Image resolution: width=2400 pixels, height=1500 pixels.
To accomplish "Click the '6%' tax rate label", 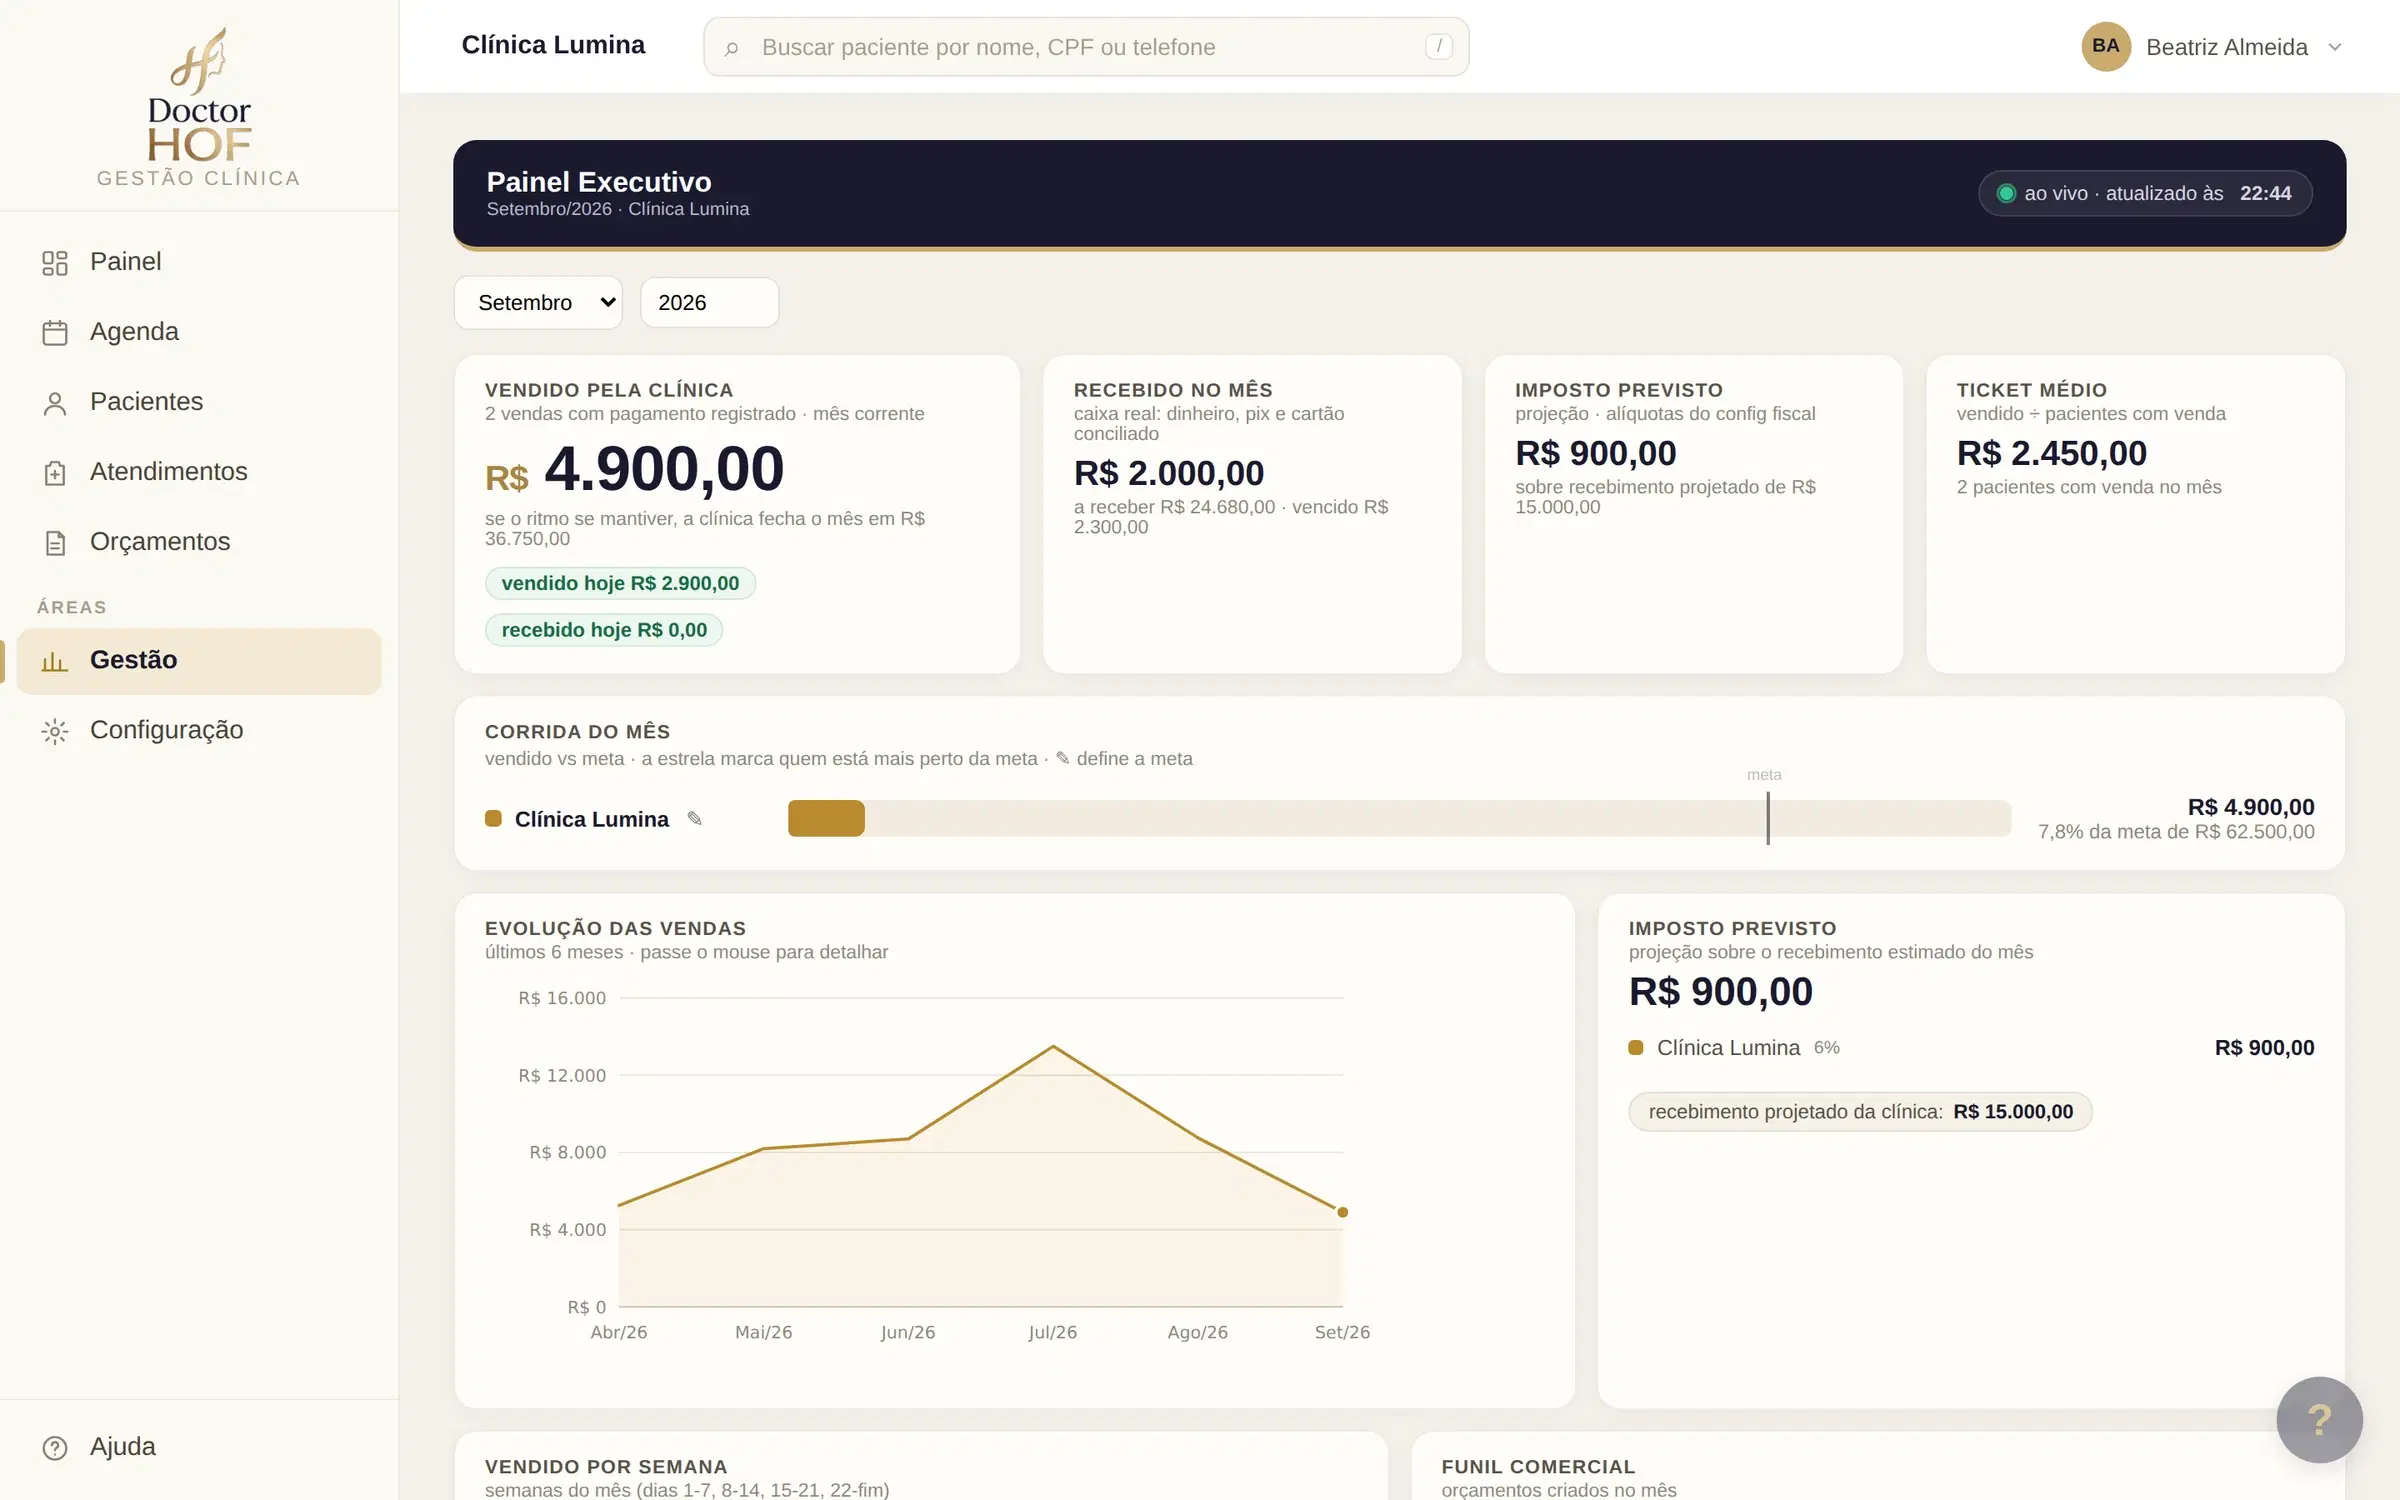I will click(x=1826, y=1048).
